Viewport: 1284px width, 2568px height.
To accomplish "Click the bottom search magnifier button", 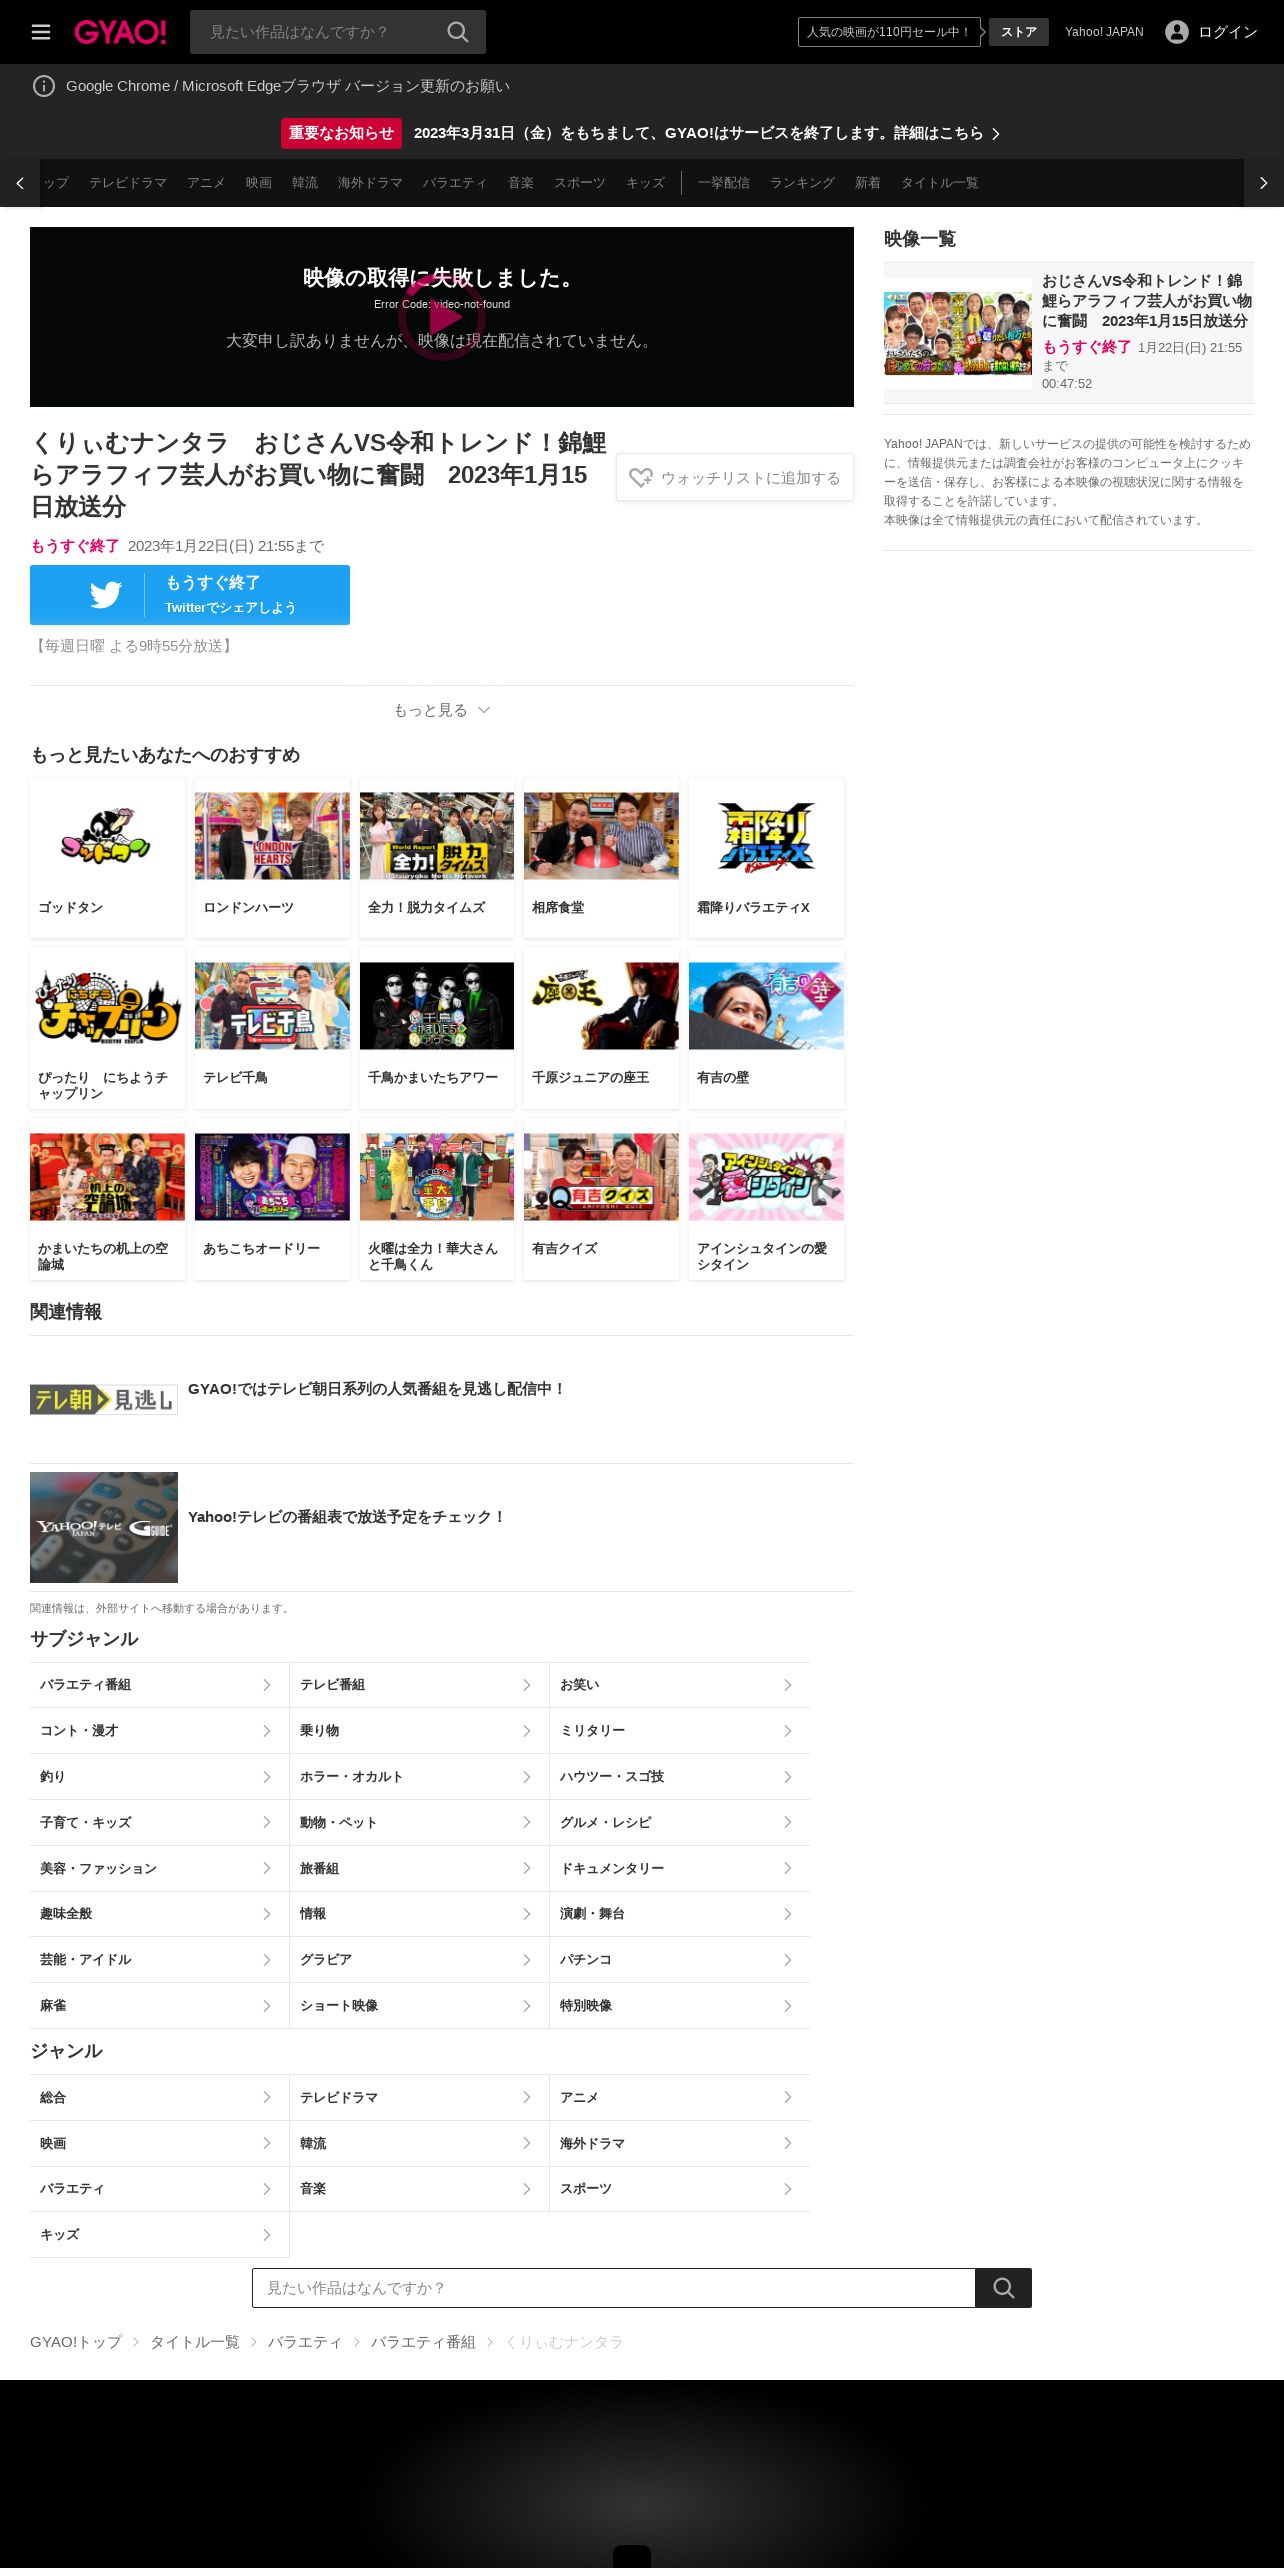I will pos(1003,2288).
